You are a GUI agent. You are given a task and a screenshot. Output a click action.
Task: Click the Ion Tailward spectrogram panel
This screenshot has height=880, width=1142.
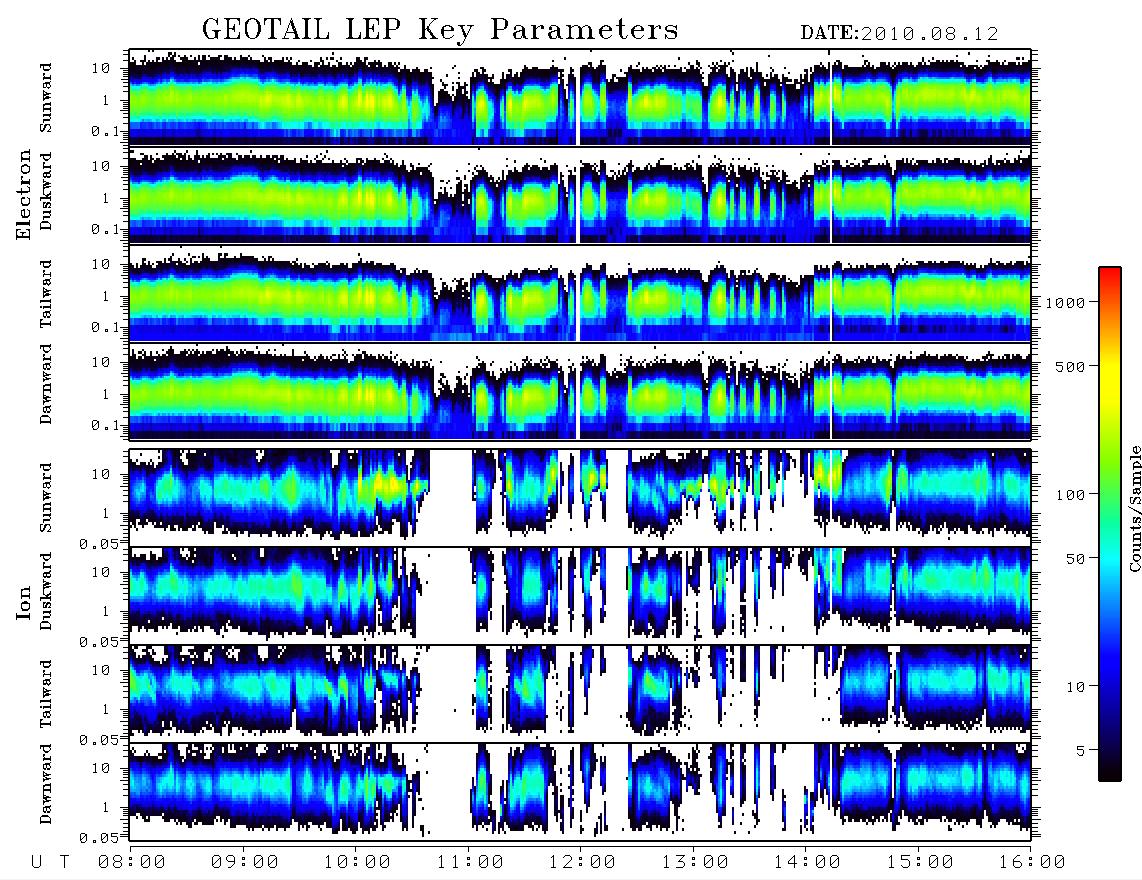click(580, 694)
